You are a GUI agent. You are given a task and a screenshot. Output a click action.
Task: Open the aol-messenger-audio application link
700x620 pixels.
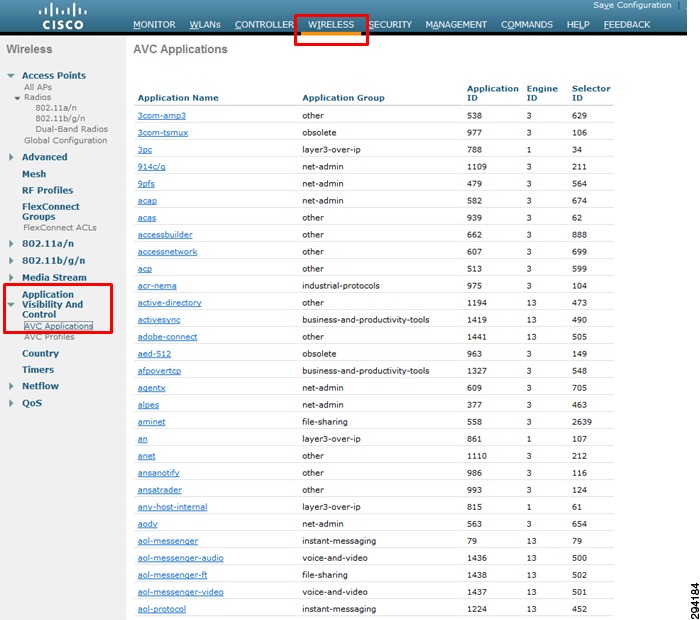(x=180, y=558)
